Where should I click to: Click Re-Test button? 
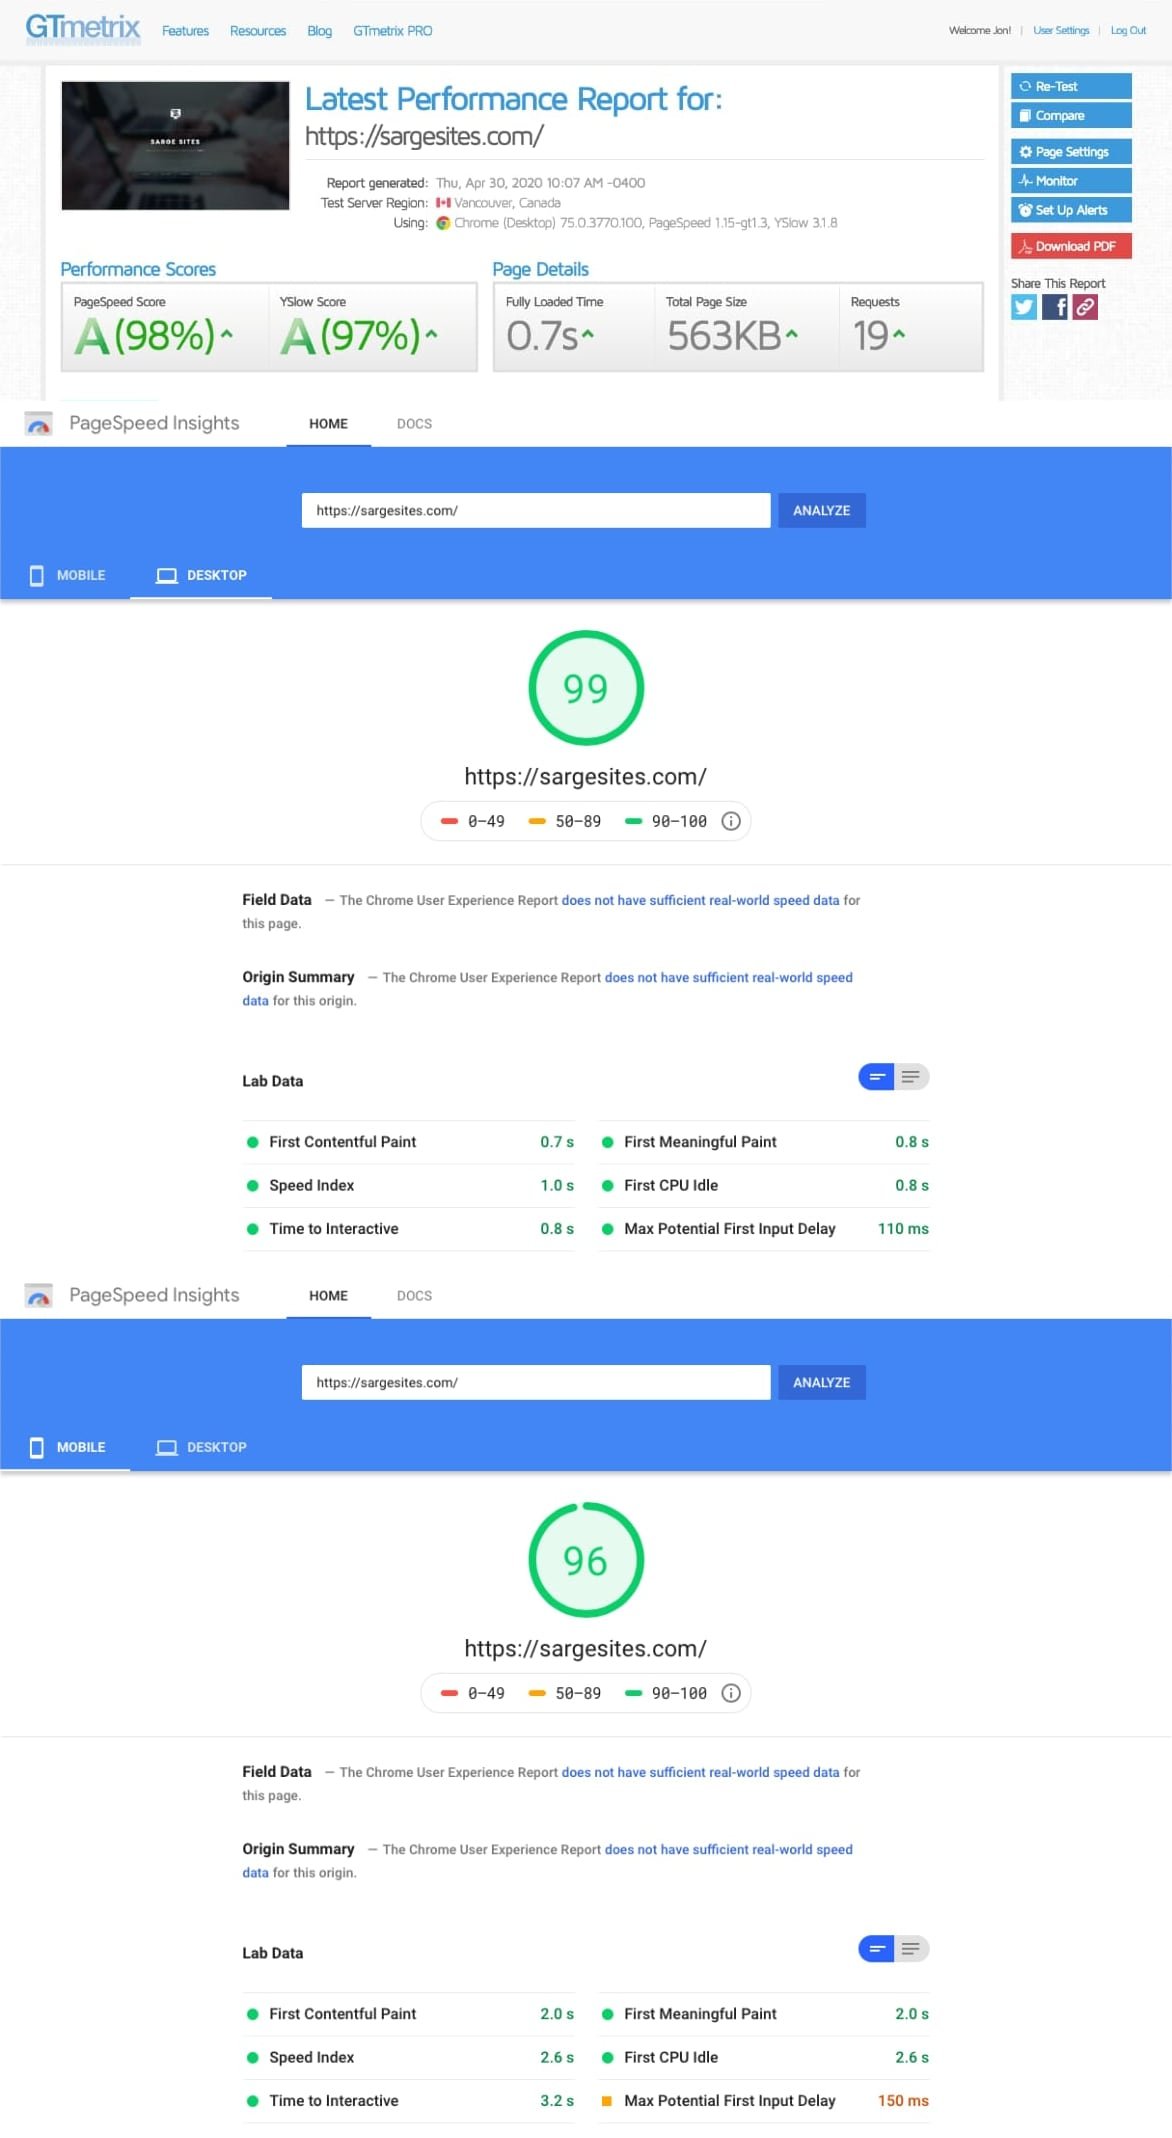(x=1071, y=86)
